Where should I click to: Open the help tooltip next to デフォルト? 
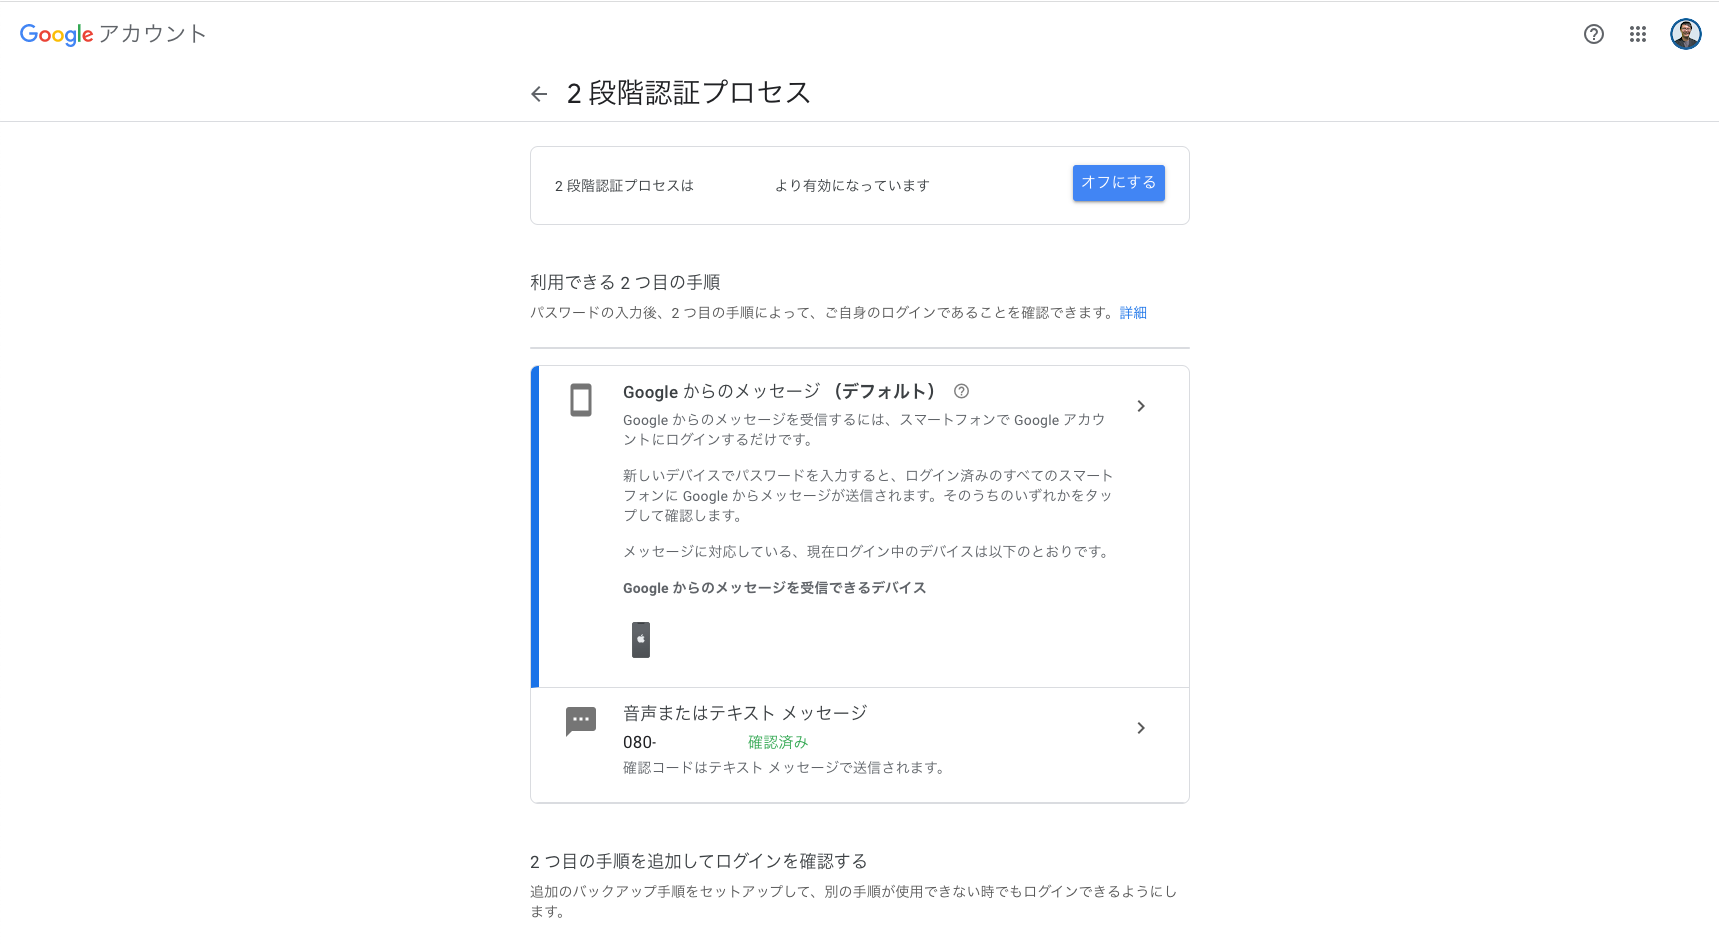pyautogui.click(x=962, y=391)
